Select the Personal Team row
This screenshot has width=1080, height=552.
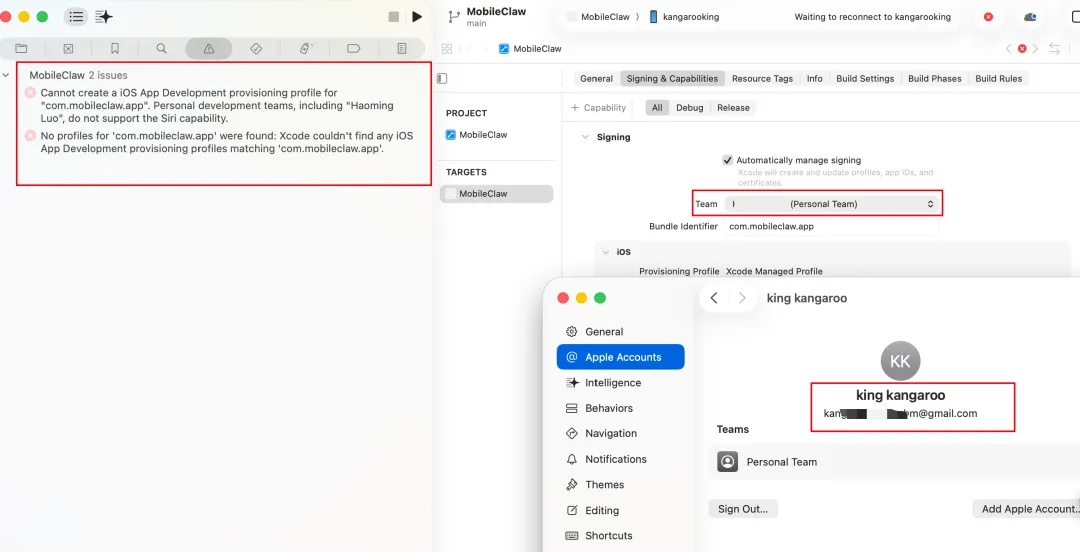pos(894,462)
